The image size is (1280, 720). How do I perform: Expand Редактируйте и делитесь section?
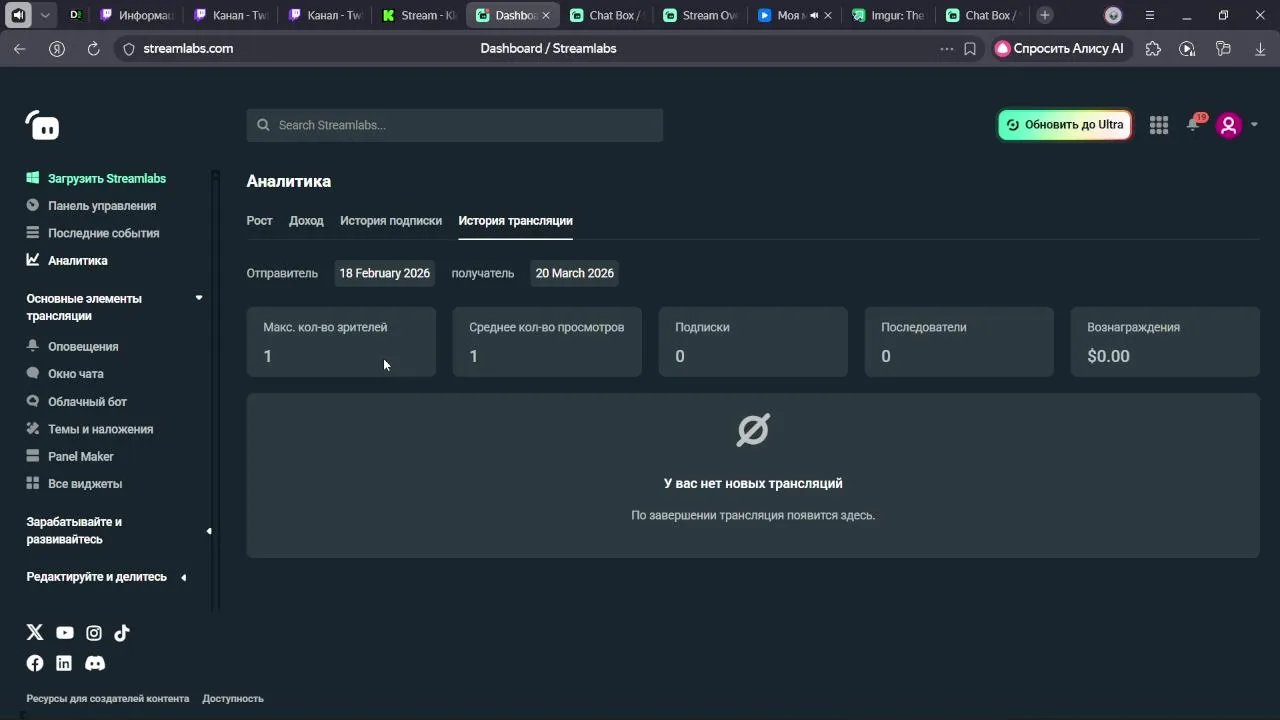click(184, 577)
